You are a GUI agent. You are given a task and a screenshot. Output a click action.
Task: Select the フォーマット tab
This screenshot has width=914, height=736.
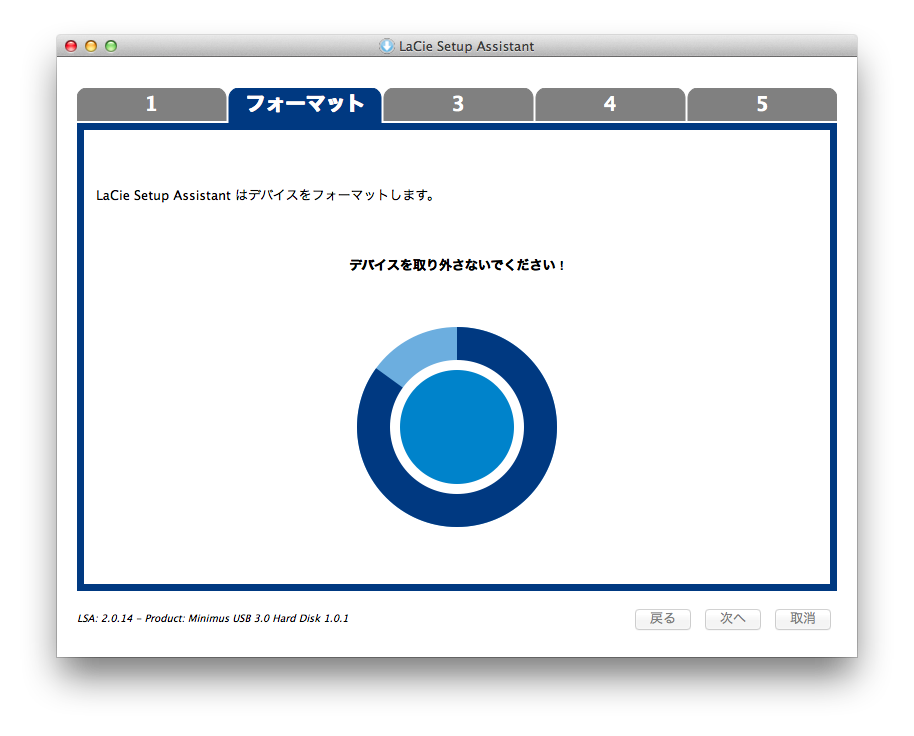pos(305,104)
